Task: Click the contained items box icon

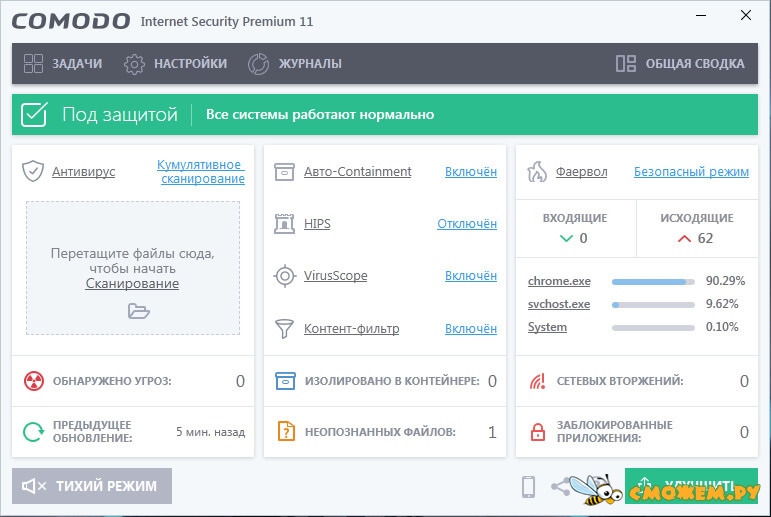Action: [285, 381]
